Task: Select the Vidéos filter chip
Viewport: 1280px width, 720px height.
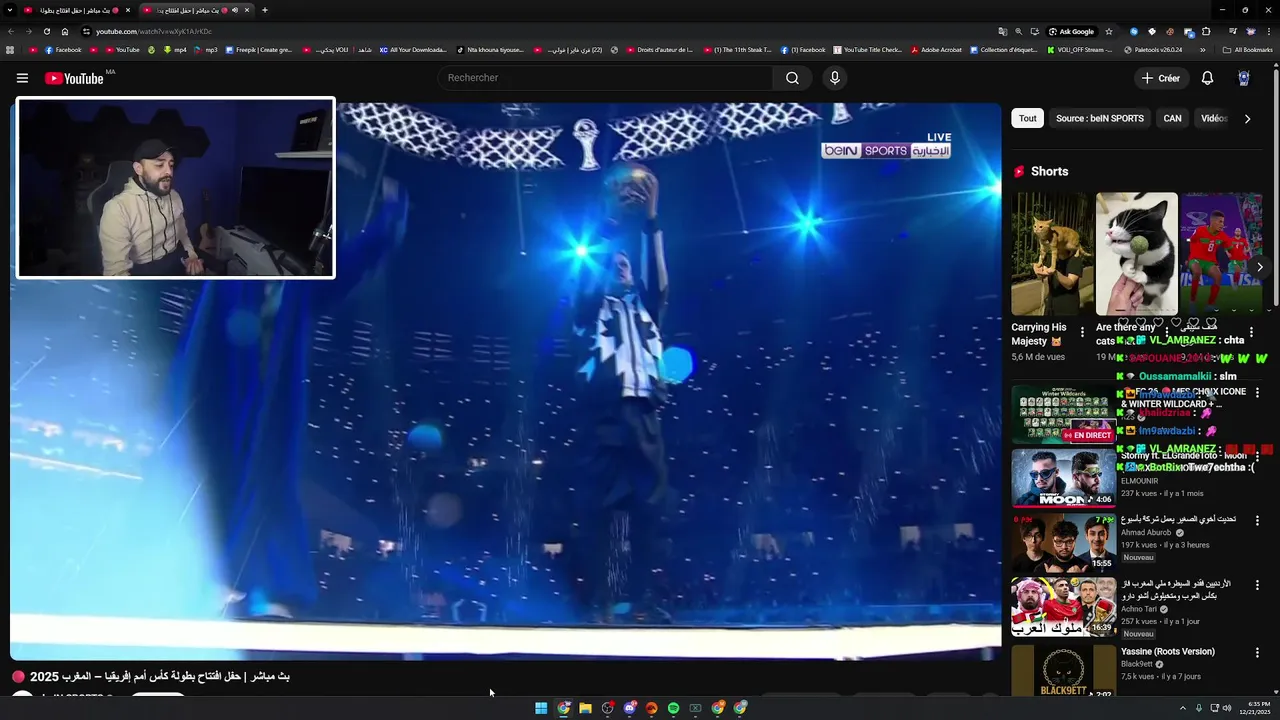Action: point(1214,118)
